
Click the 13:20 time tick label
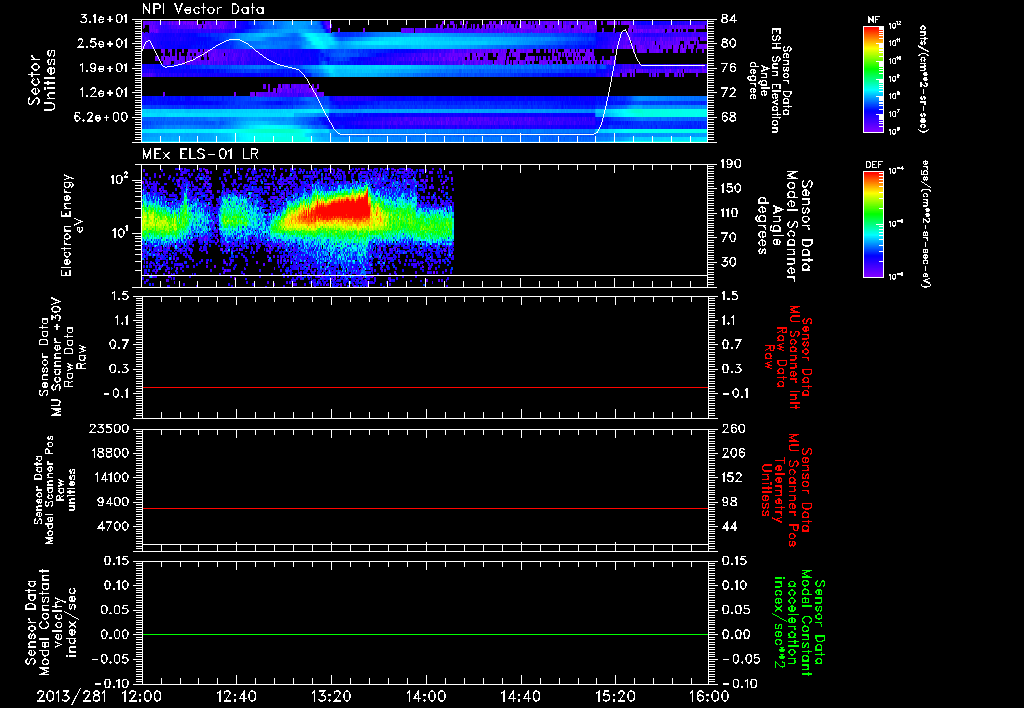click(x=331, y=696)
